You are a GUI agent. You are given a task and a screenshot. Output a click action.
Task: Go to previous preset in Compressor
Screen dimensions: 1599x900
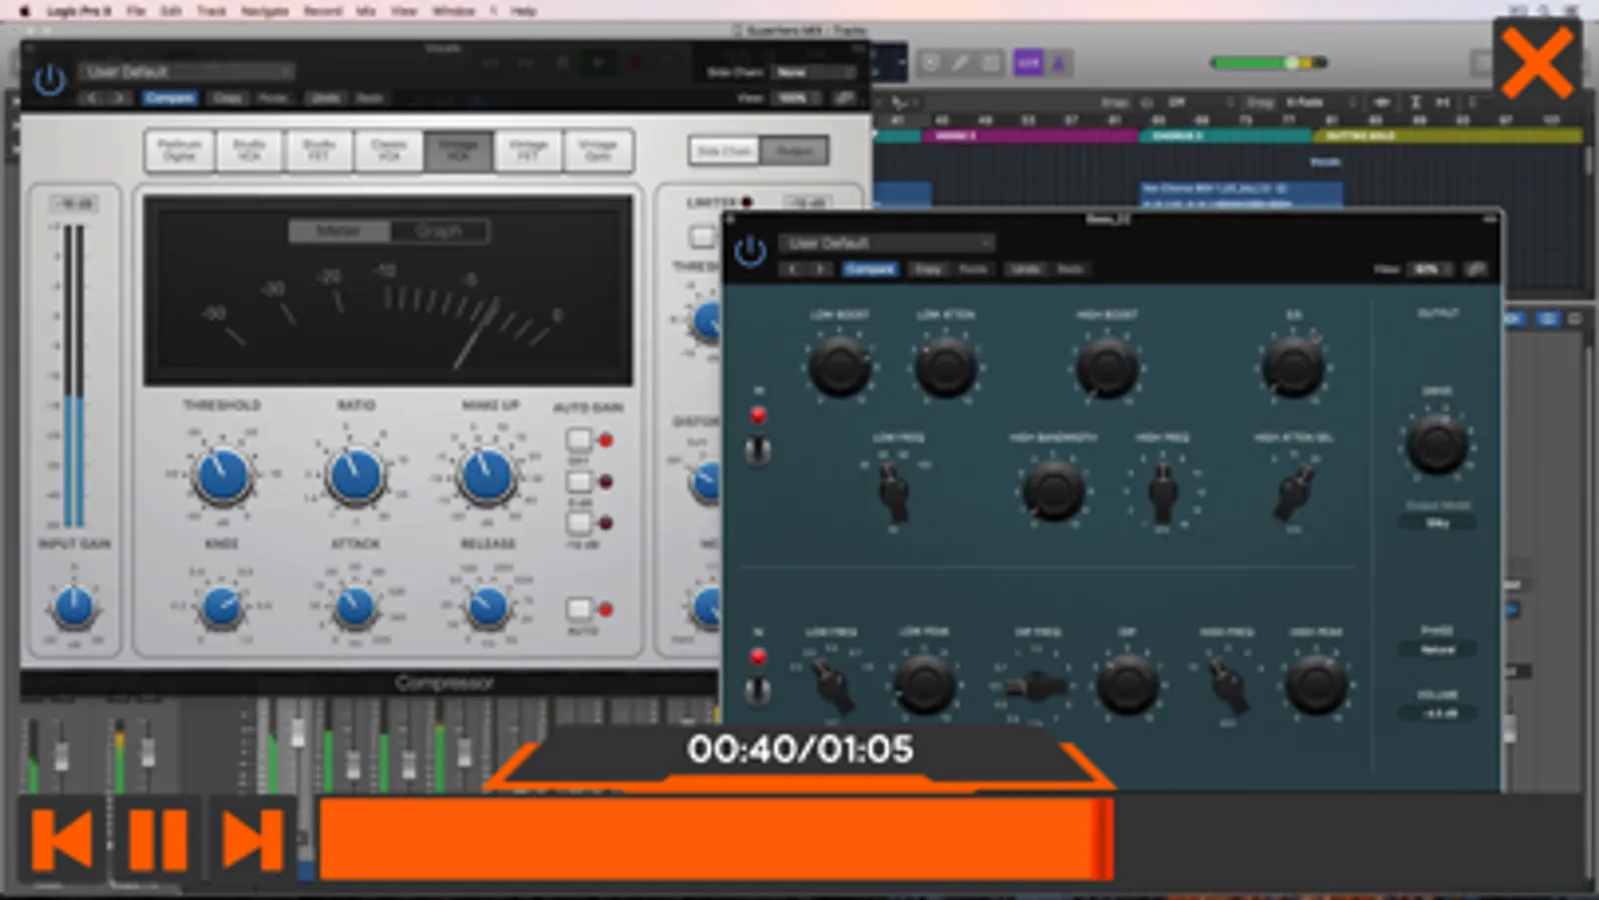[x=93, y=98]
